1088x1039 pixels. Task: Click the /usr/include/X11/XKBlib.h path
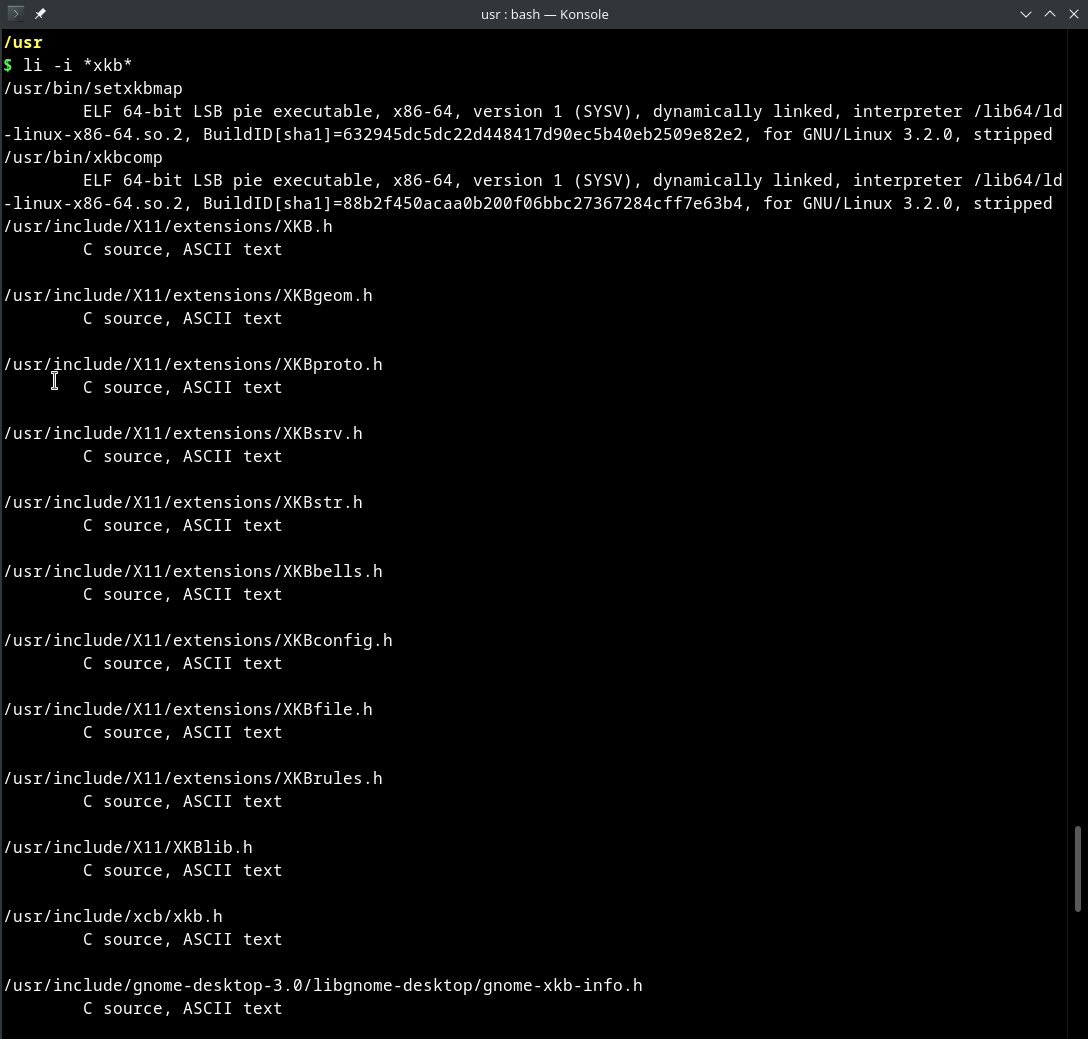point(128,847)
